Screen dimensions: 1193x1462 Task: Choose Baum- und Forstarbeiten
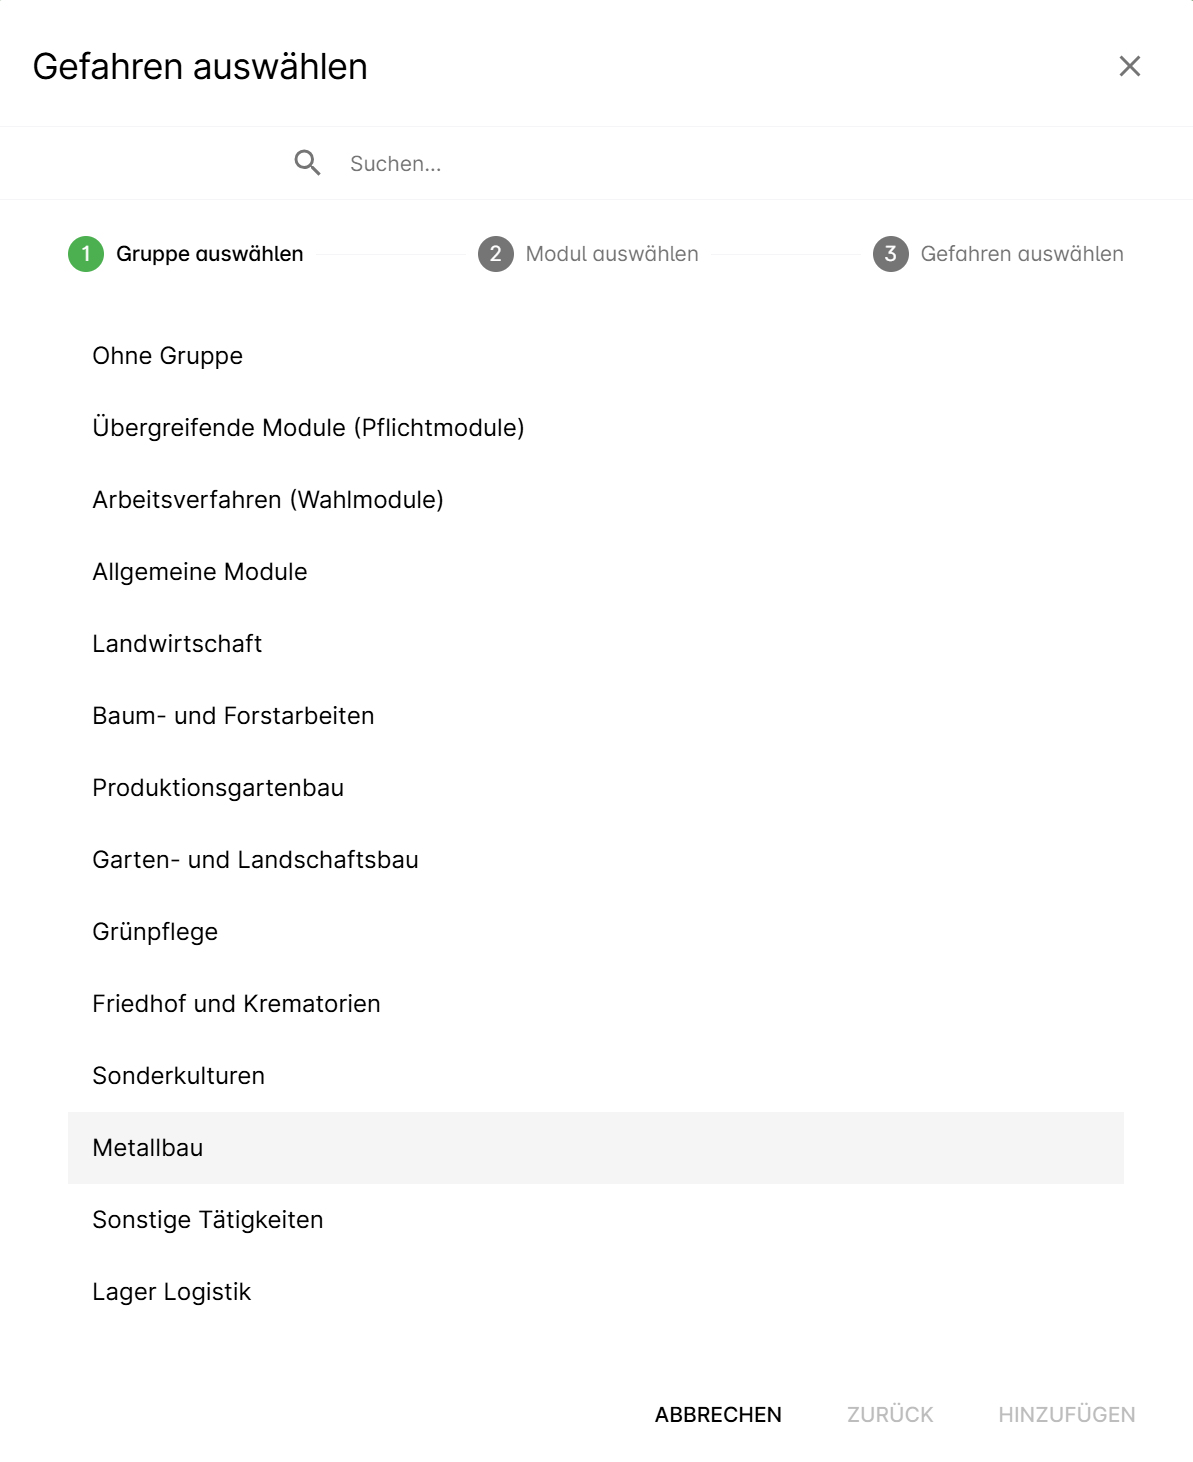pyautogui.click(x=233, y=716)
